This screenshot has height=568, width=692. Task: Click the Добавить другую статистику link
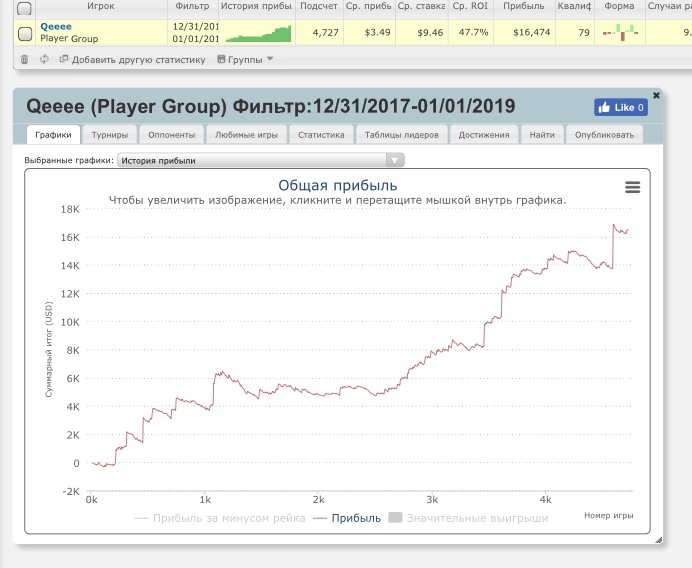[x=132, y=60]
